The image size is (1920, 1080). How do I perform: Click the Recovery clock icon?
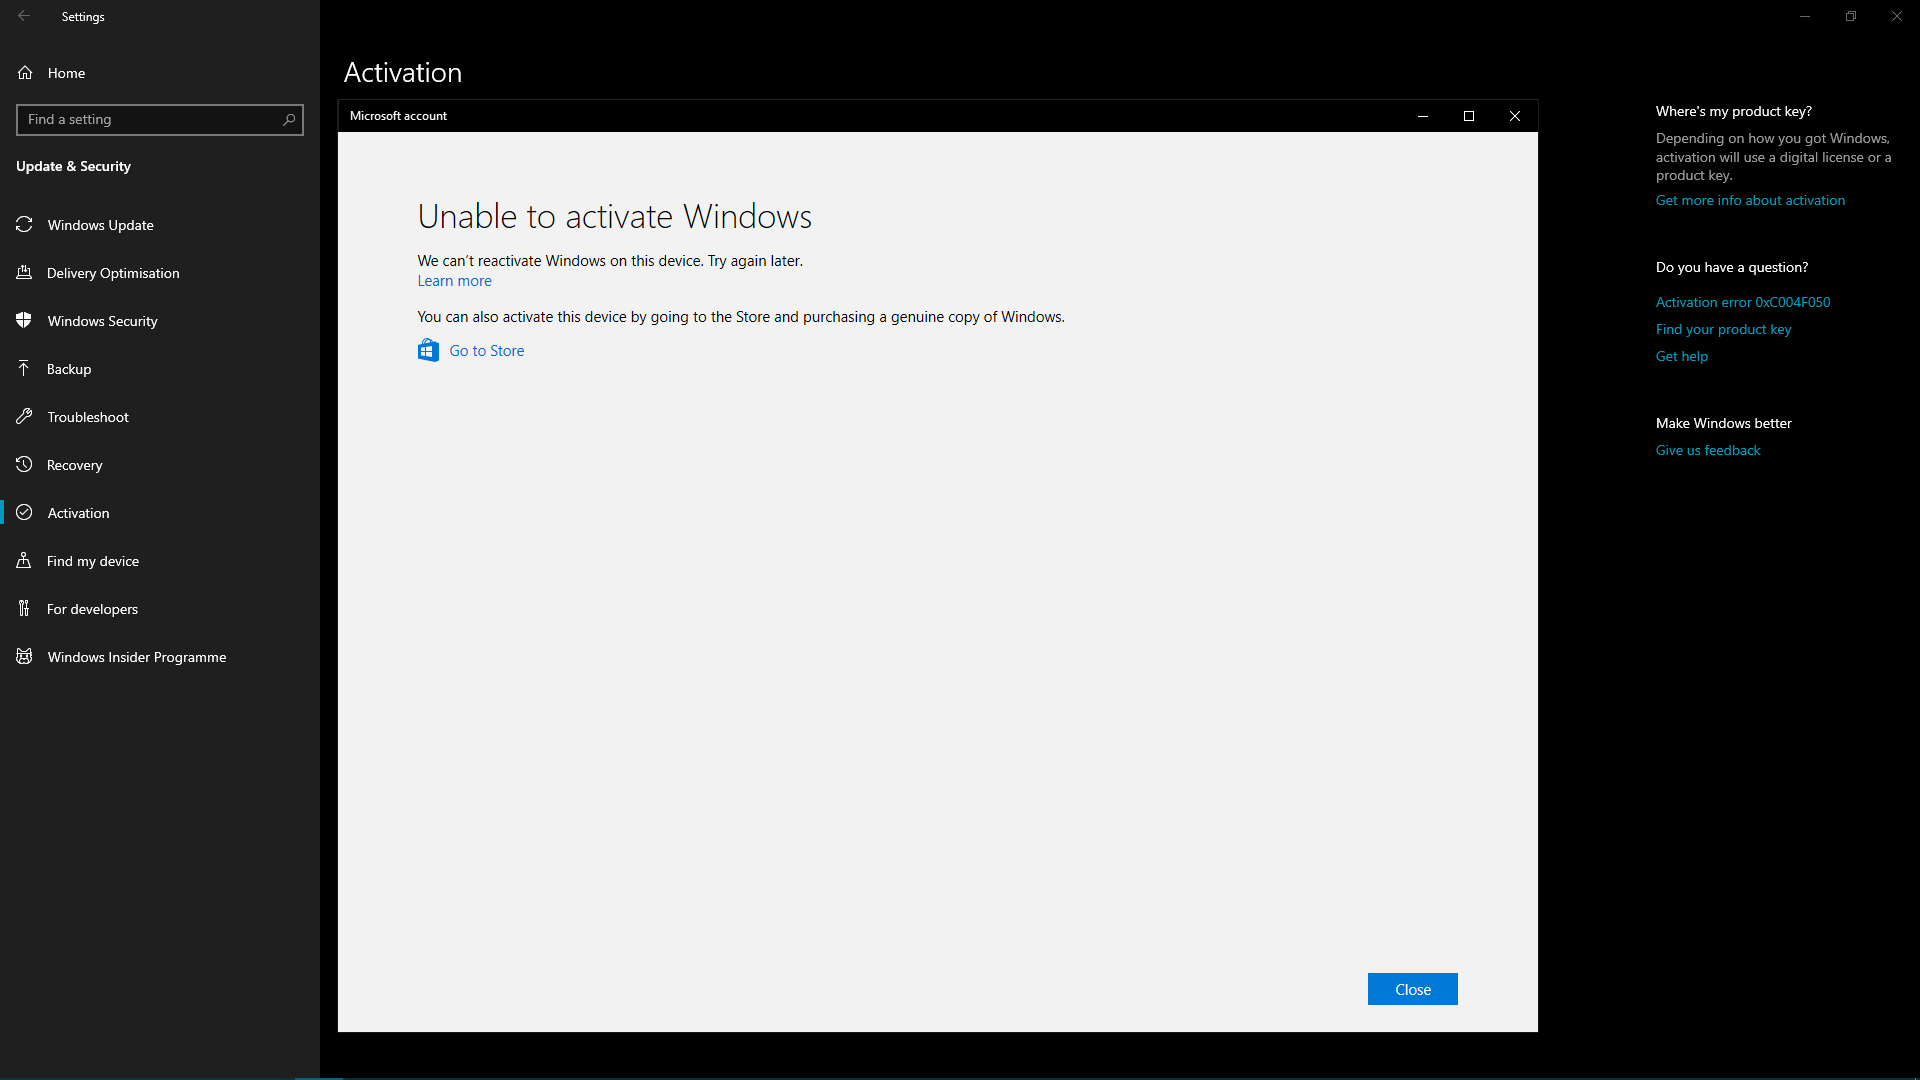tap(25, 465)
